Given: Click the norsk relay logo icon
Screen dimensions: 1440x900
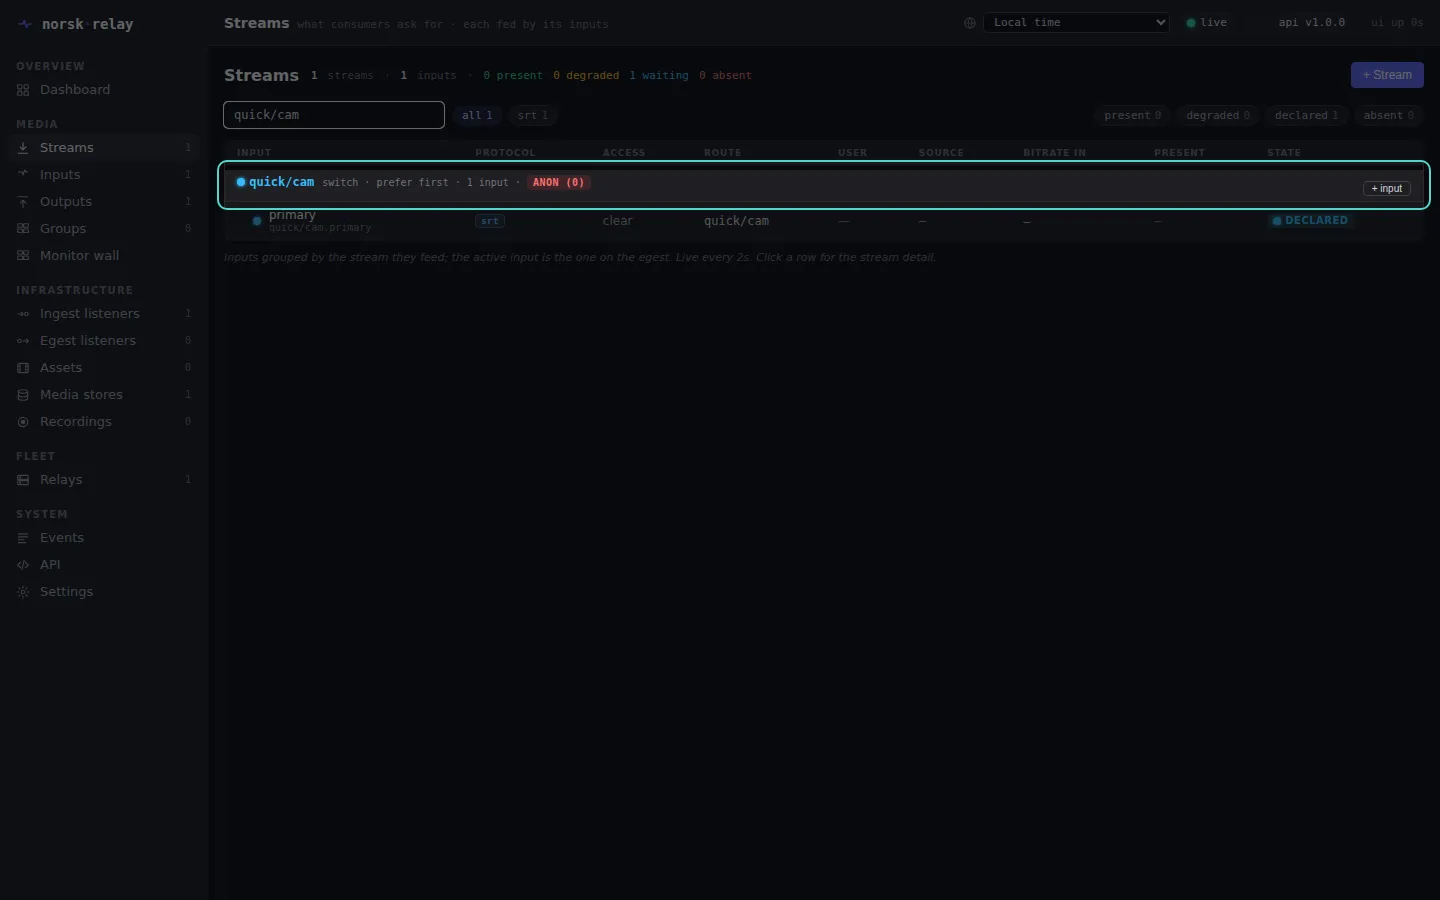Looking at the screenshot, I should pos(25,24).
